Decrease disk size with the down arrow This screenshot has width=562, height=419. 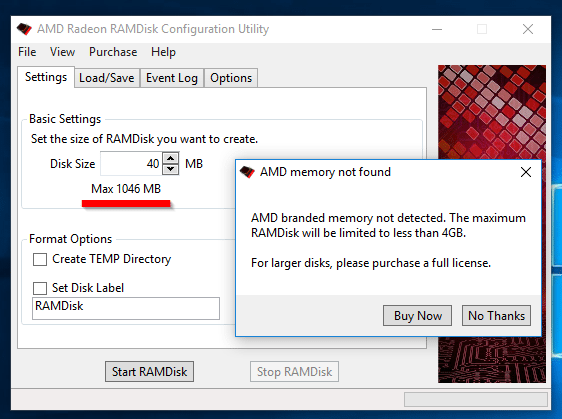[171, 169]
